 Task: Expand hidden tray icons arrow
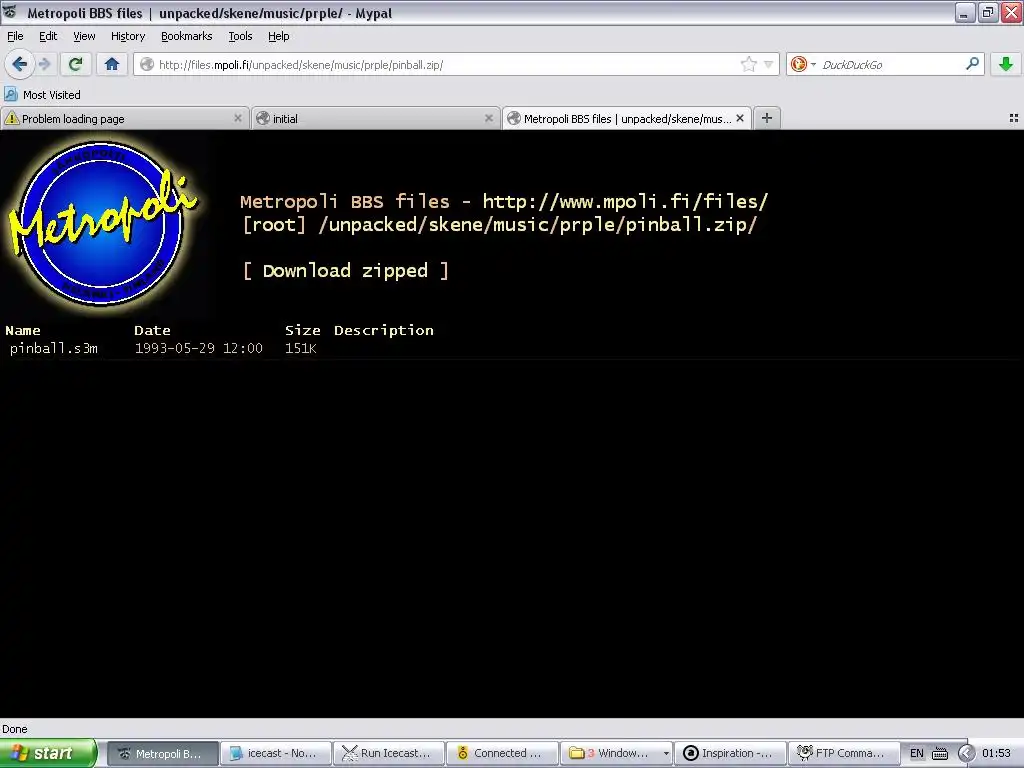point(966,753)
